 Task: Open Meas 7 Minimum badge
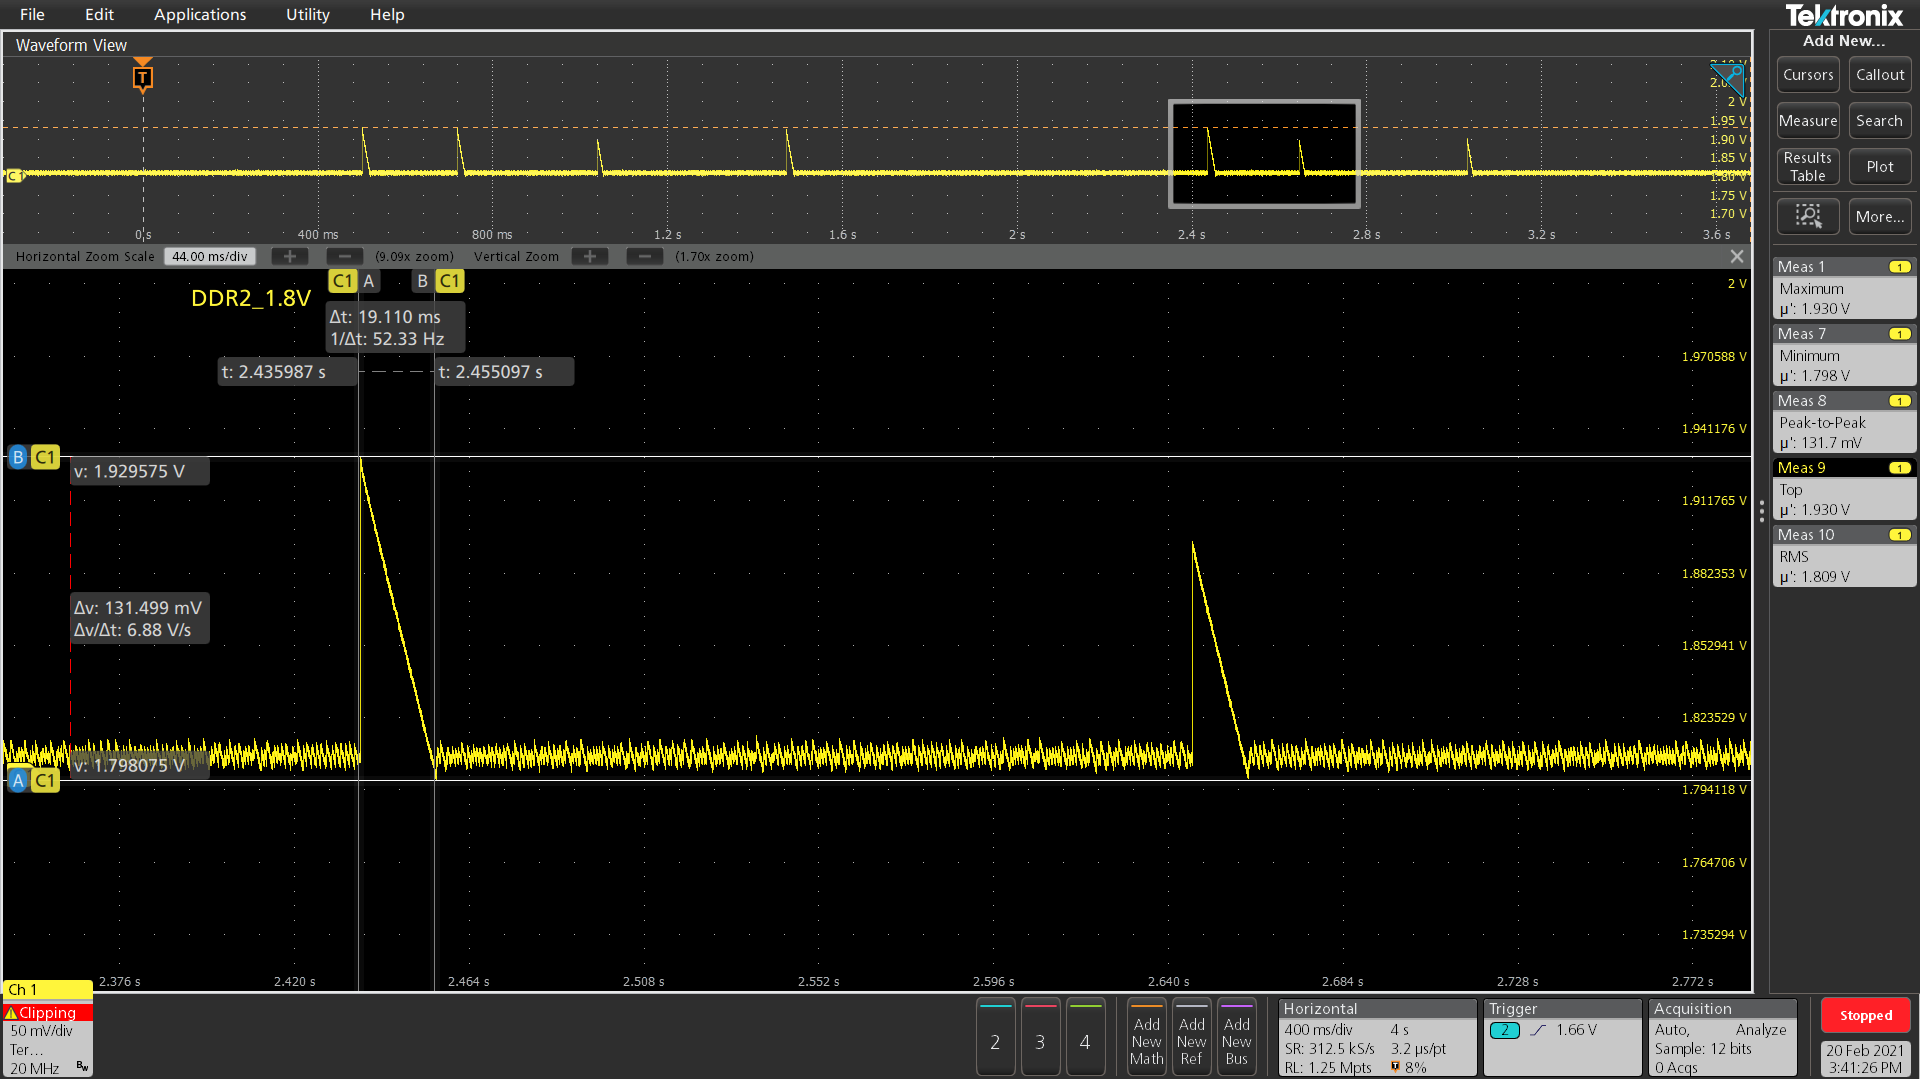[1844, 355]
